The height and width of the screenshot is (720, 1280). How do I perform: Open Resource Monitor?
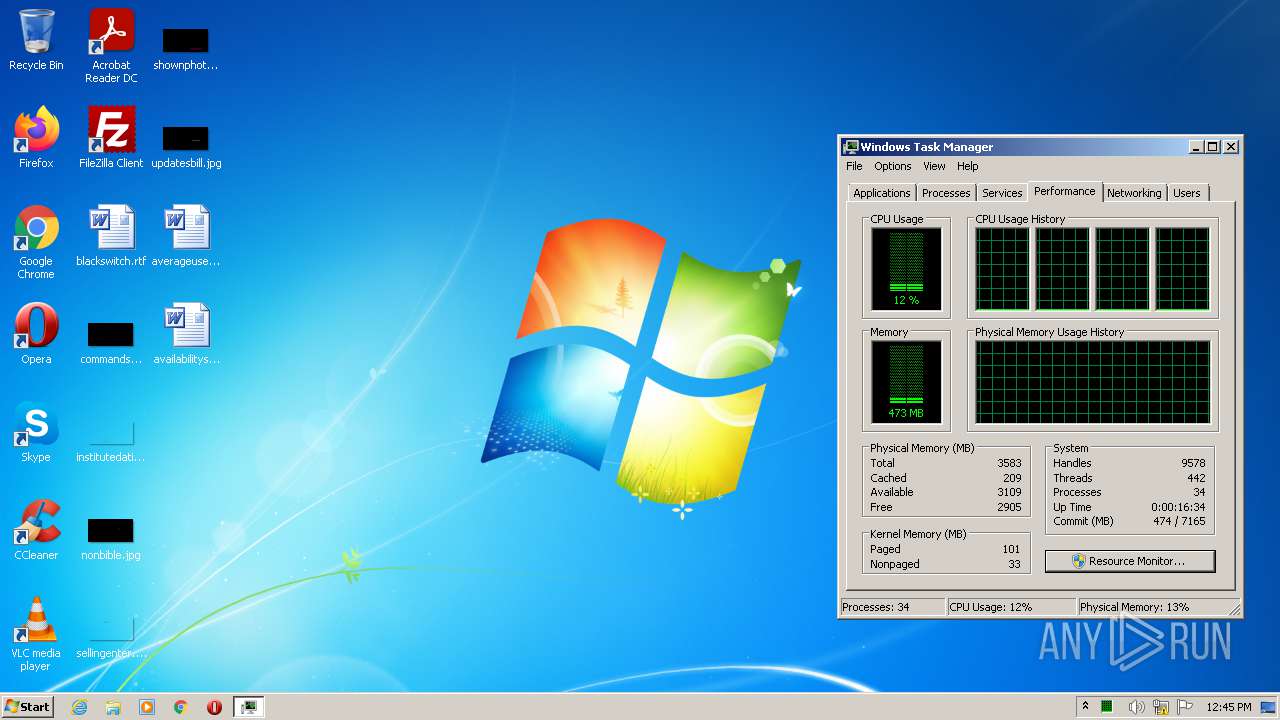pyautogui.click(x=1130, y=561)
